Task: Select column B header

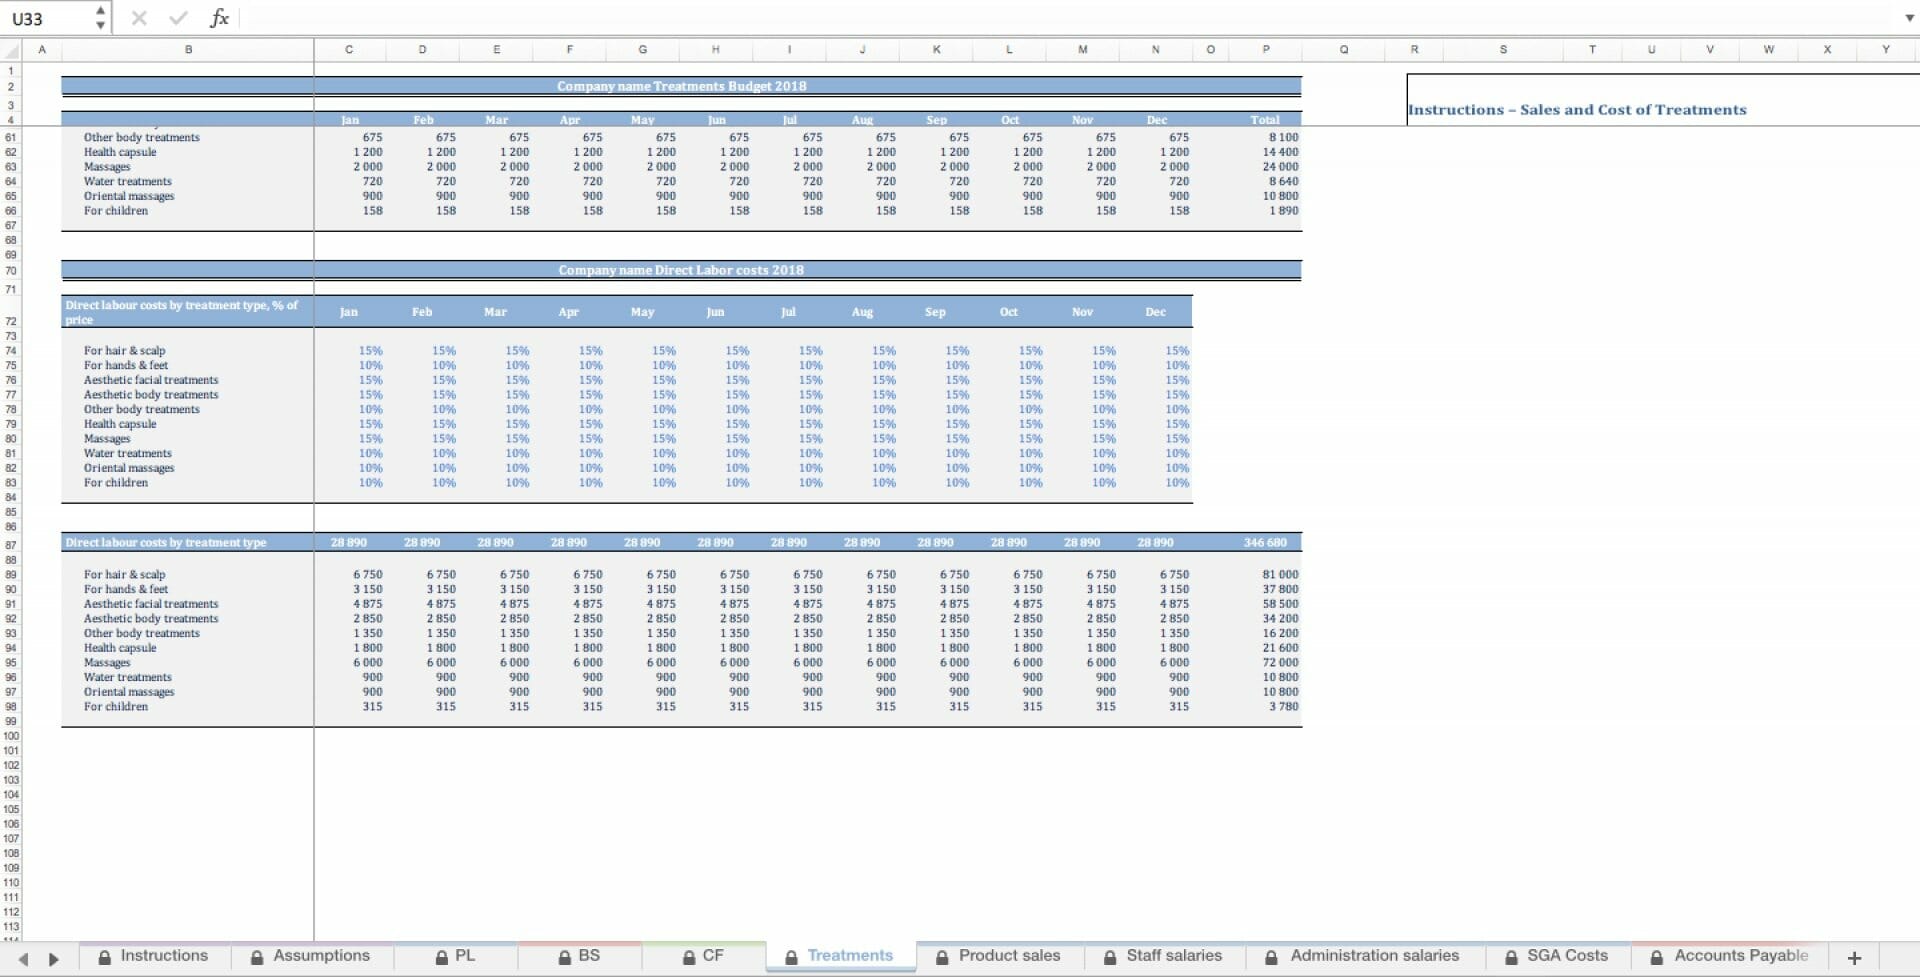Action: (x=188, y=49)
